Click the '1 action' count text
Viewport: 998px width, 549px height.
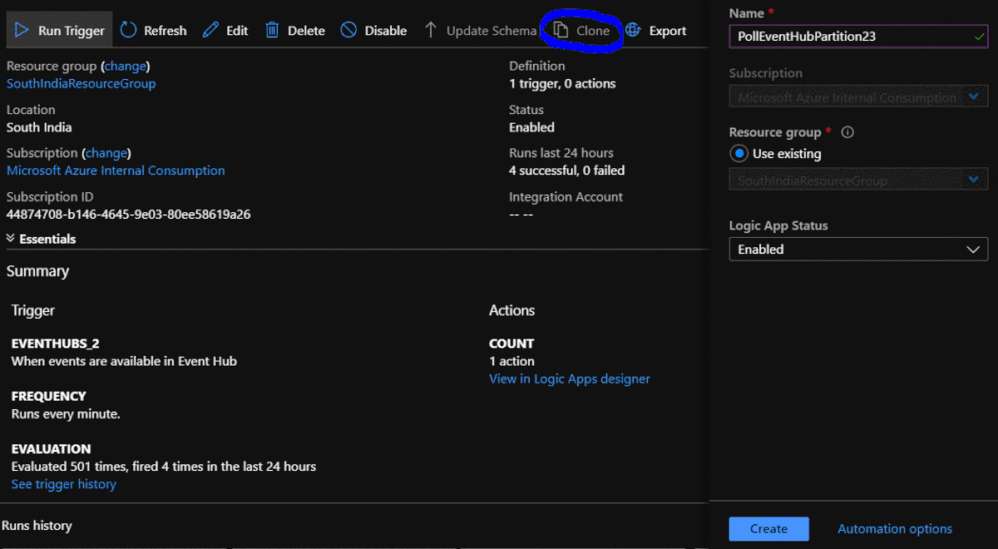[512, 361]
